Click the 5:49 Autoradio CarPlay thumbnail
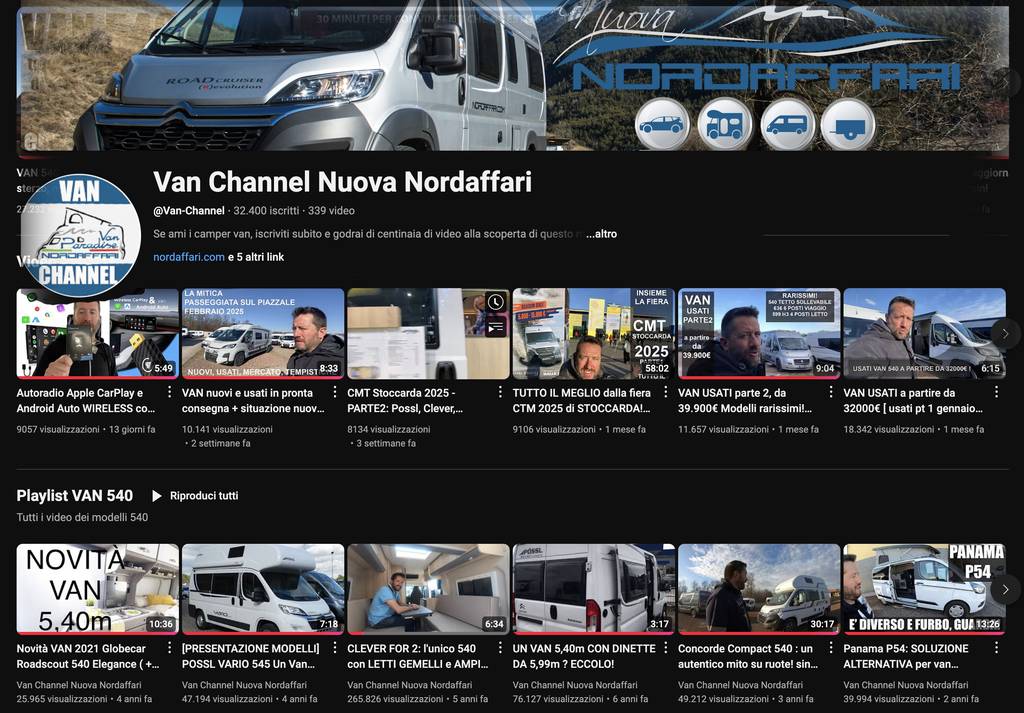 point(97,334)
